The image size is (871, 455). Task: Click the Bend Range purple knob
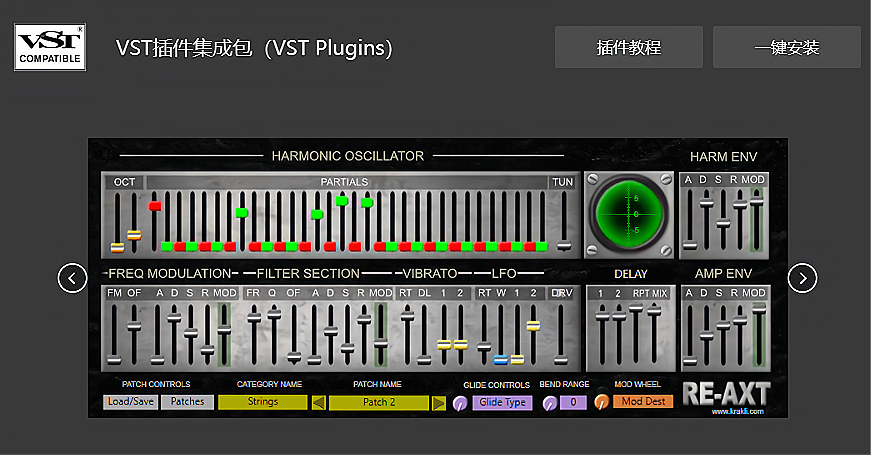click(549, 403)
